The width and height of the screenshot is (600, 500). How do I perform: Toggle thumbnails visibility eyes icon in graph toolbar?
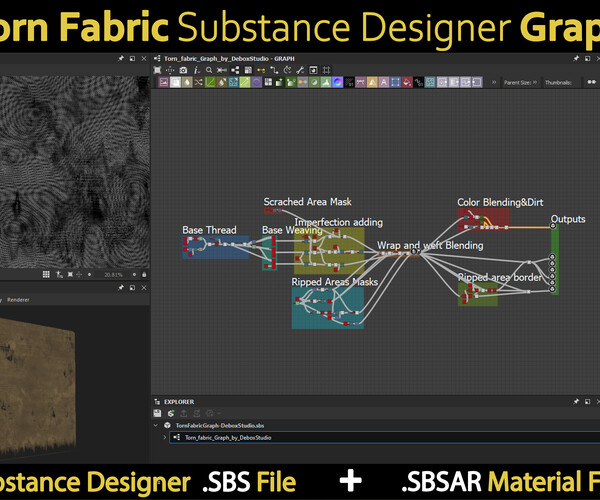point(591,82)
